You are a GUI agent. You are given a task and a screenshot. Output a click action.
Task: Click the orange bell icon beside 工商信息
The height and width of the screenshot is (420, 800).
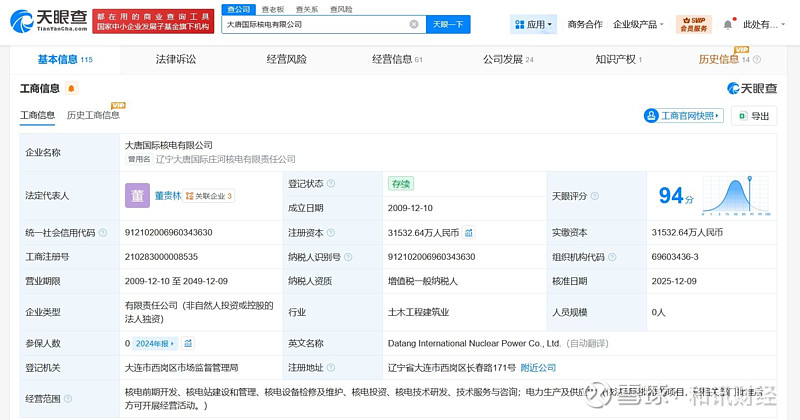pyautogui.click(x=71, y=89)
